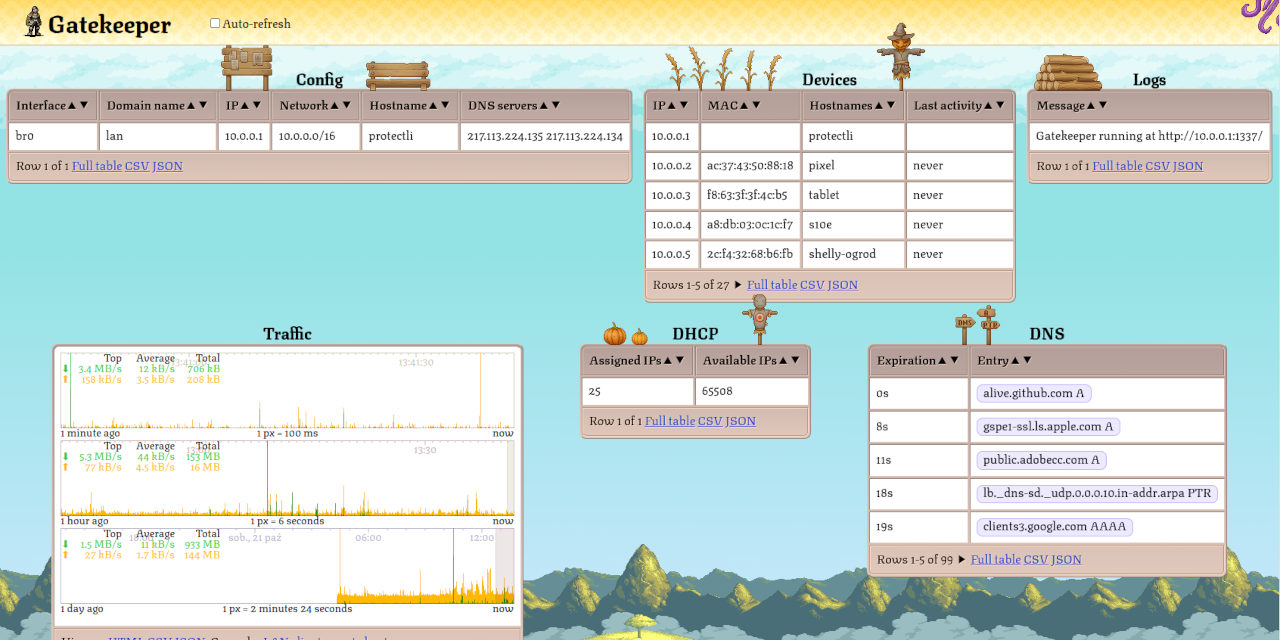Sort Last activity ascending
1280x640 pixels.
988,105
